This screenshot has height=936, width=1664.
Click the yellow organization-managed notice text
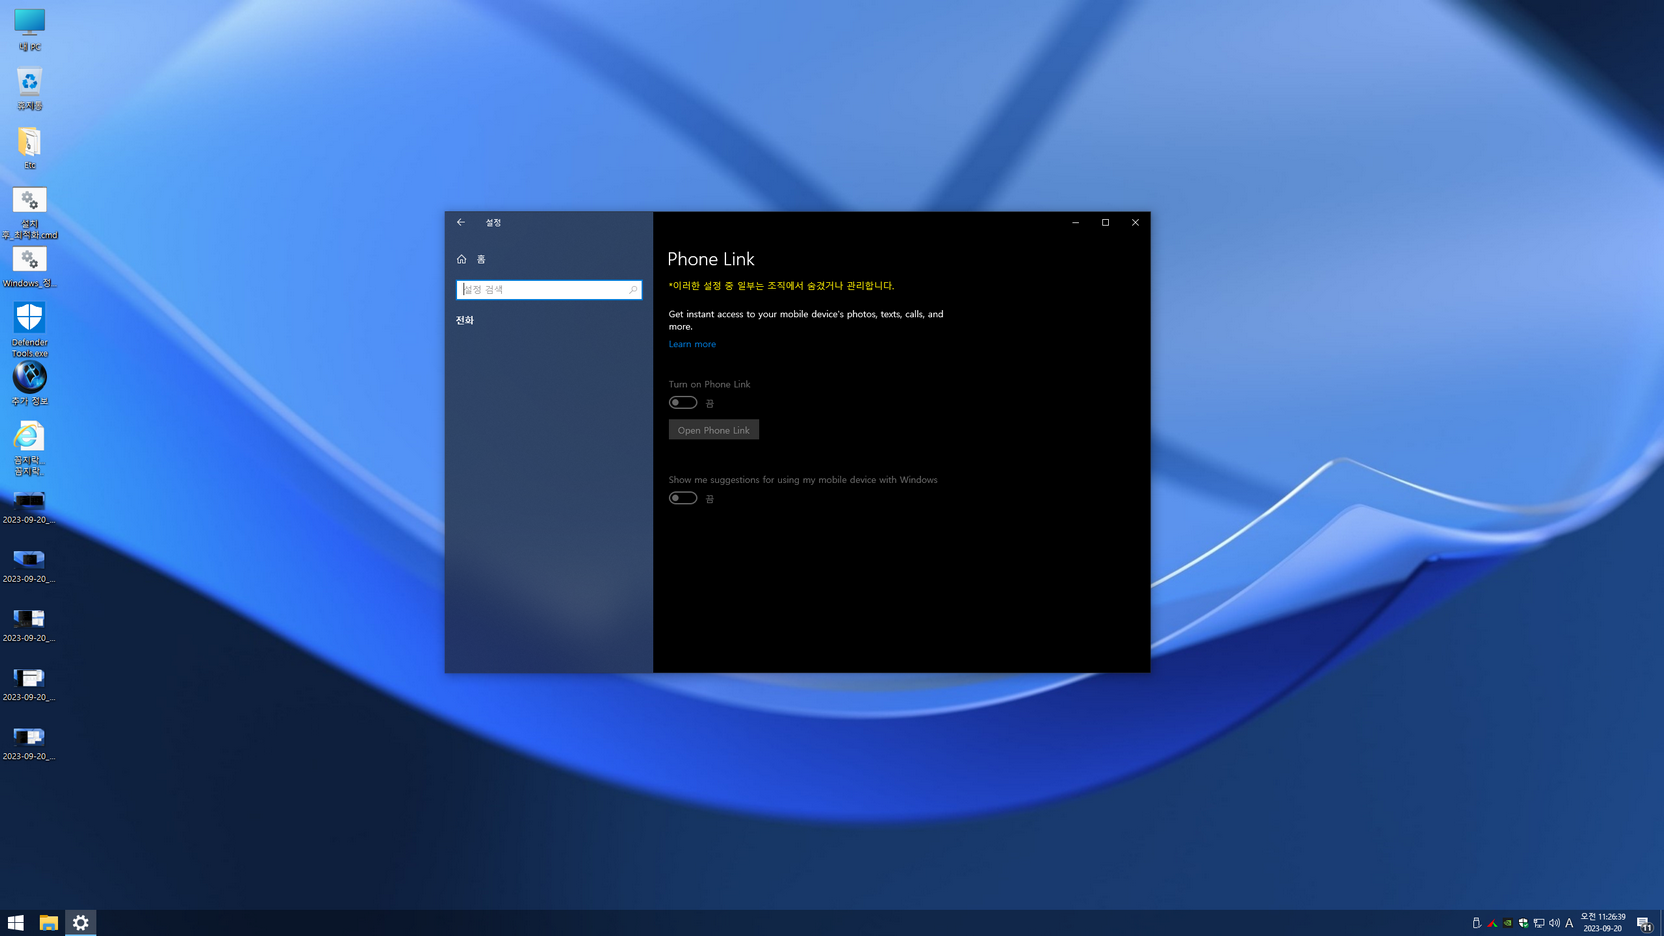(x=781, y=286)
